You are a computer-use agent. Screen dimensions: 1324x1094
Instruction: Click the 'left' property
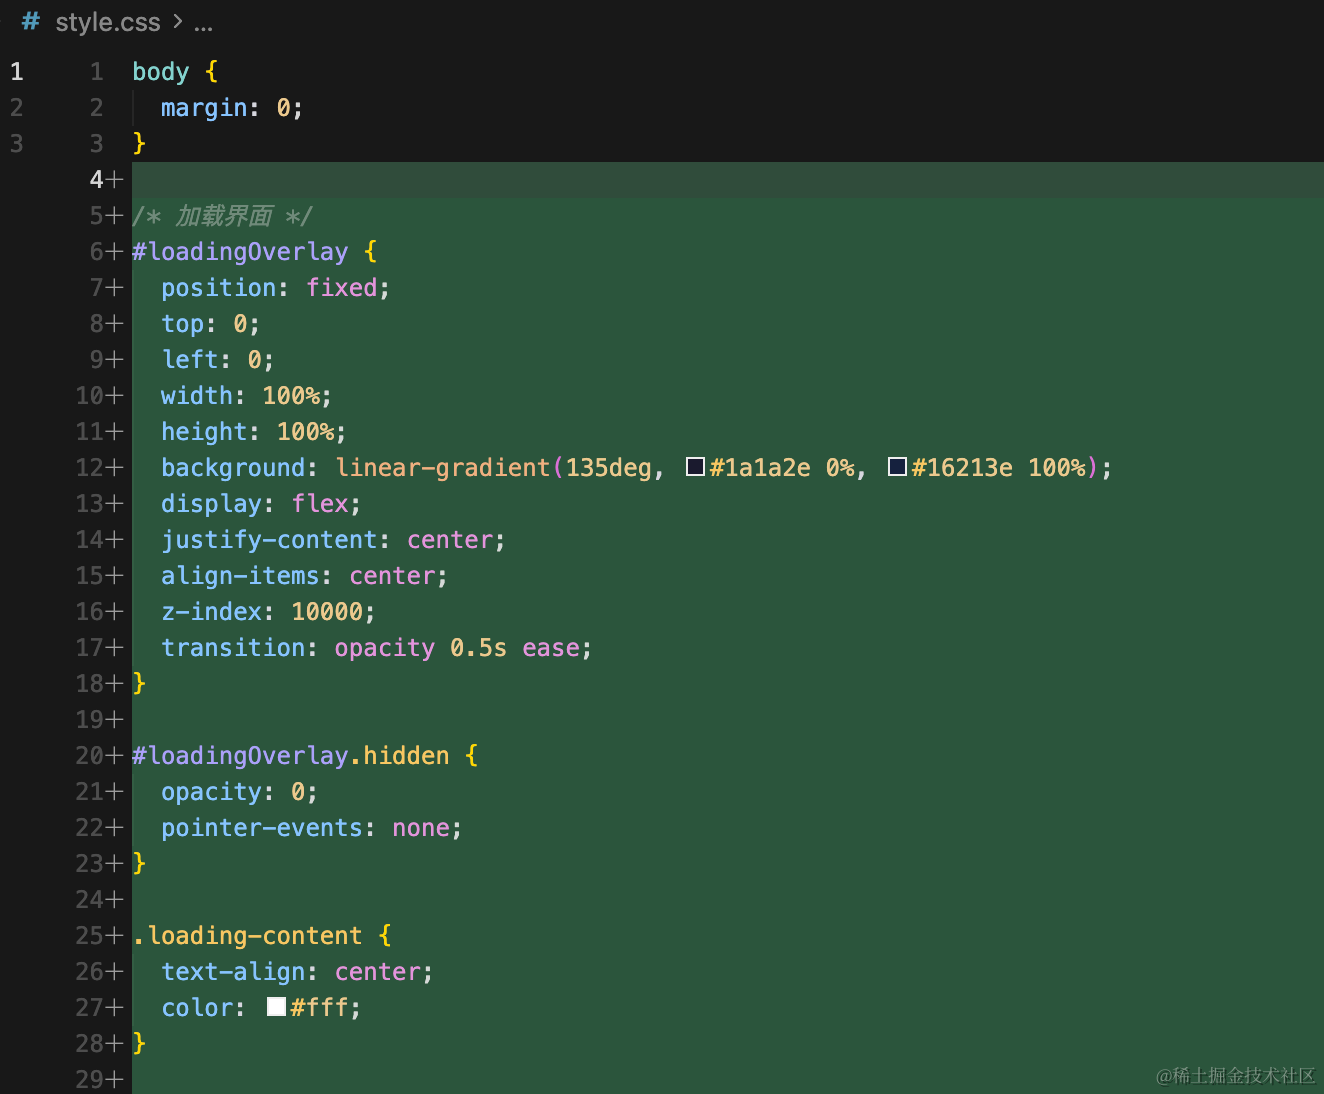click(190, 360)
